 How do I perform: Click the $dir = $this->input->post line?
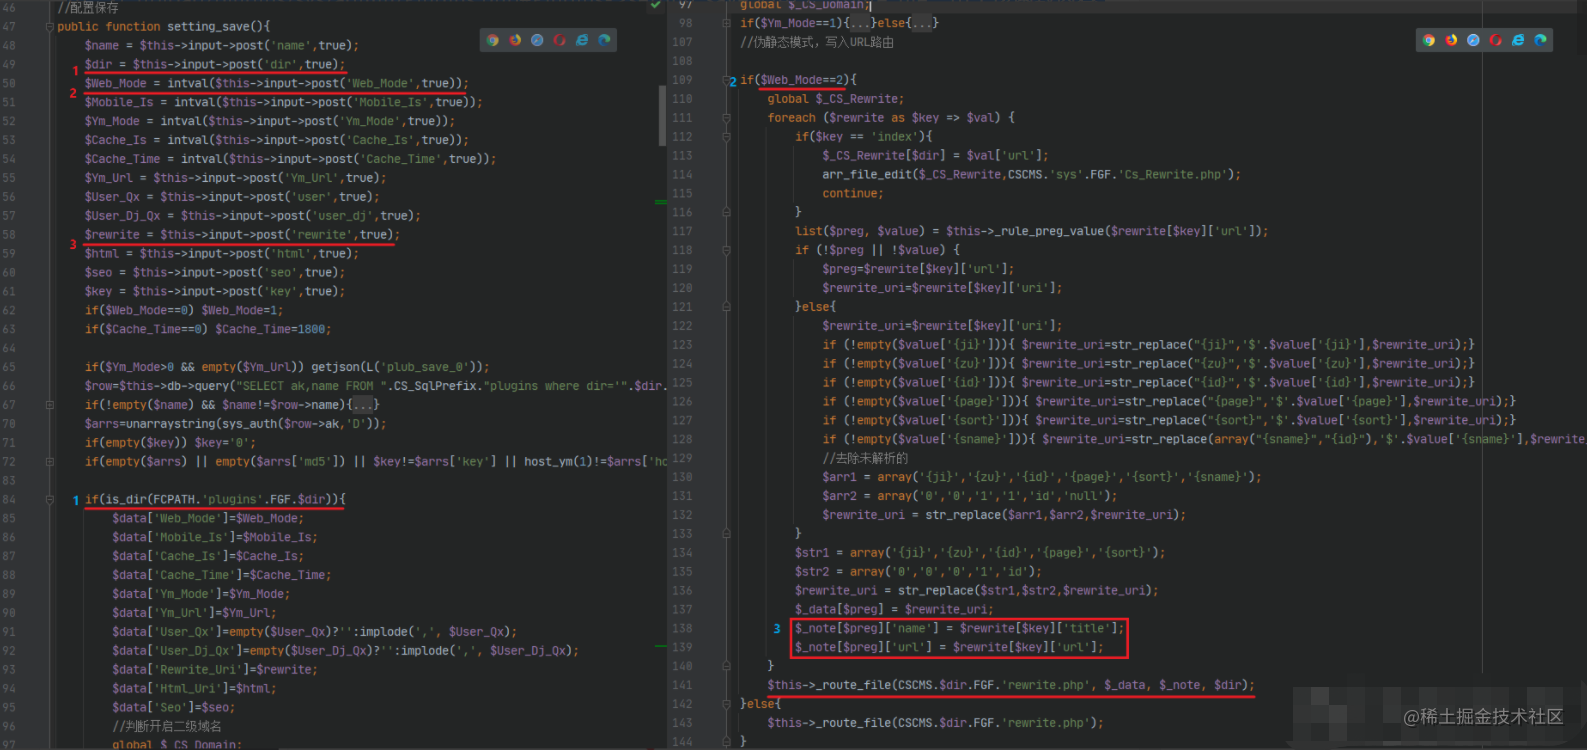click(214, 64)
